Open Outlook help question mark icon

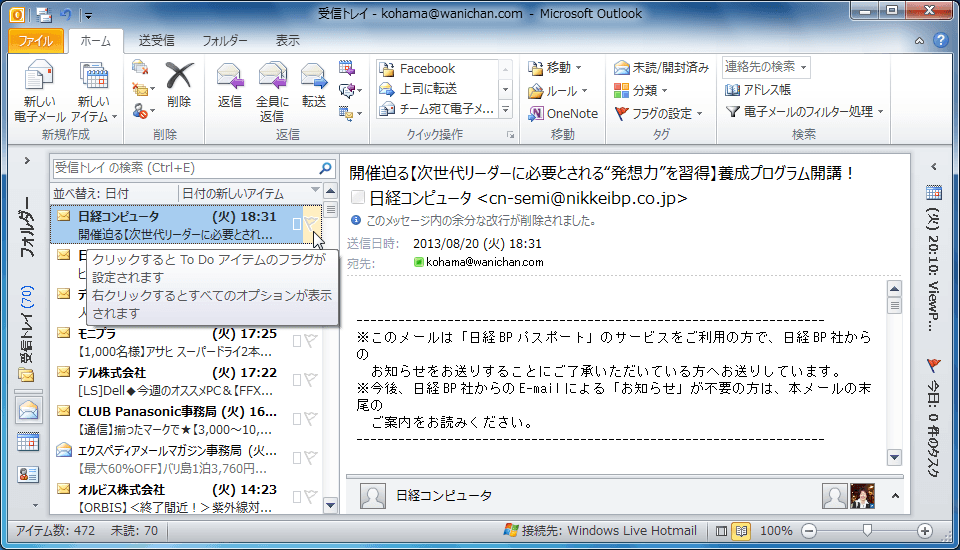click(941, 40)
